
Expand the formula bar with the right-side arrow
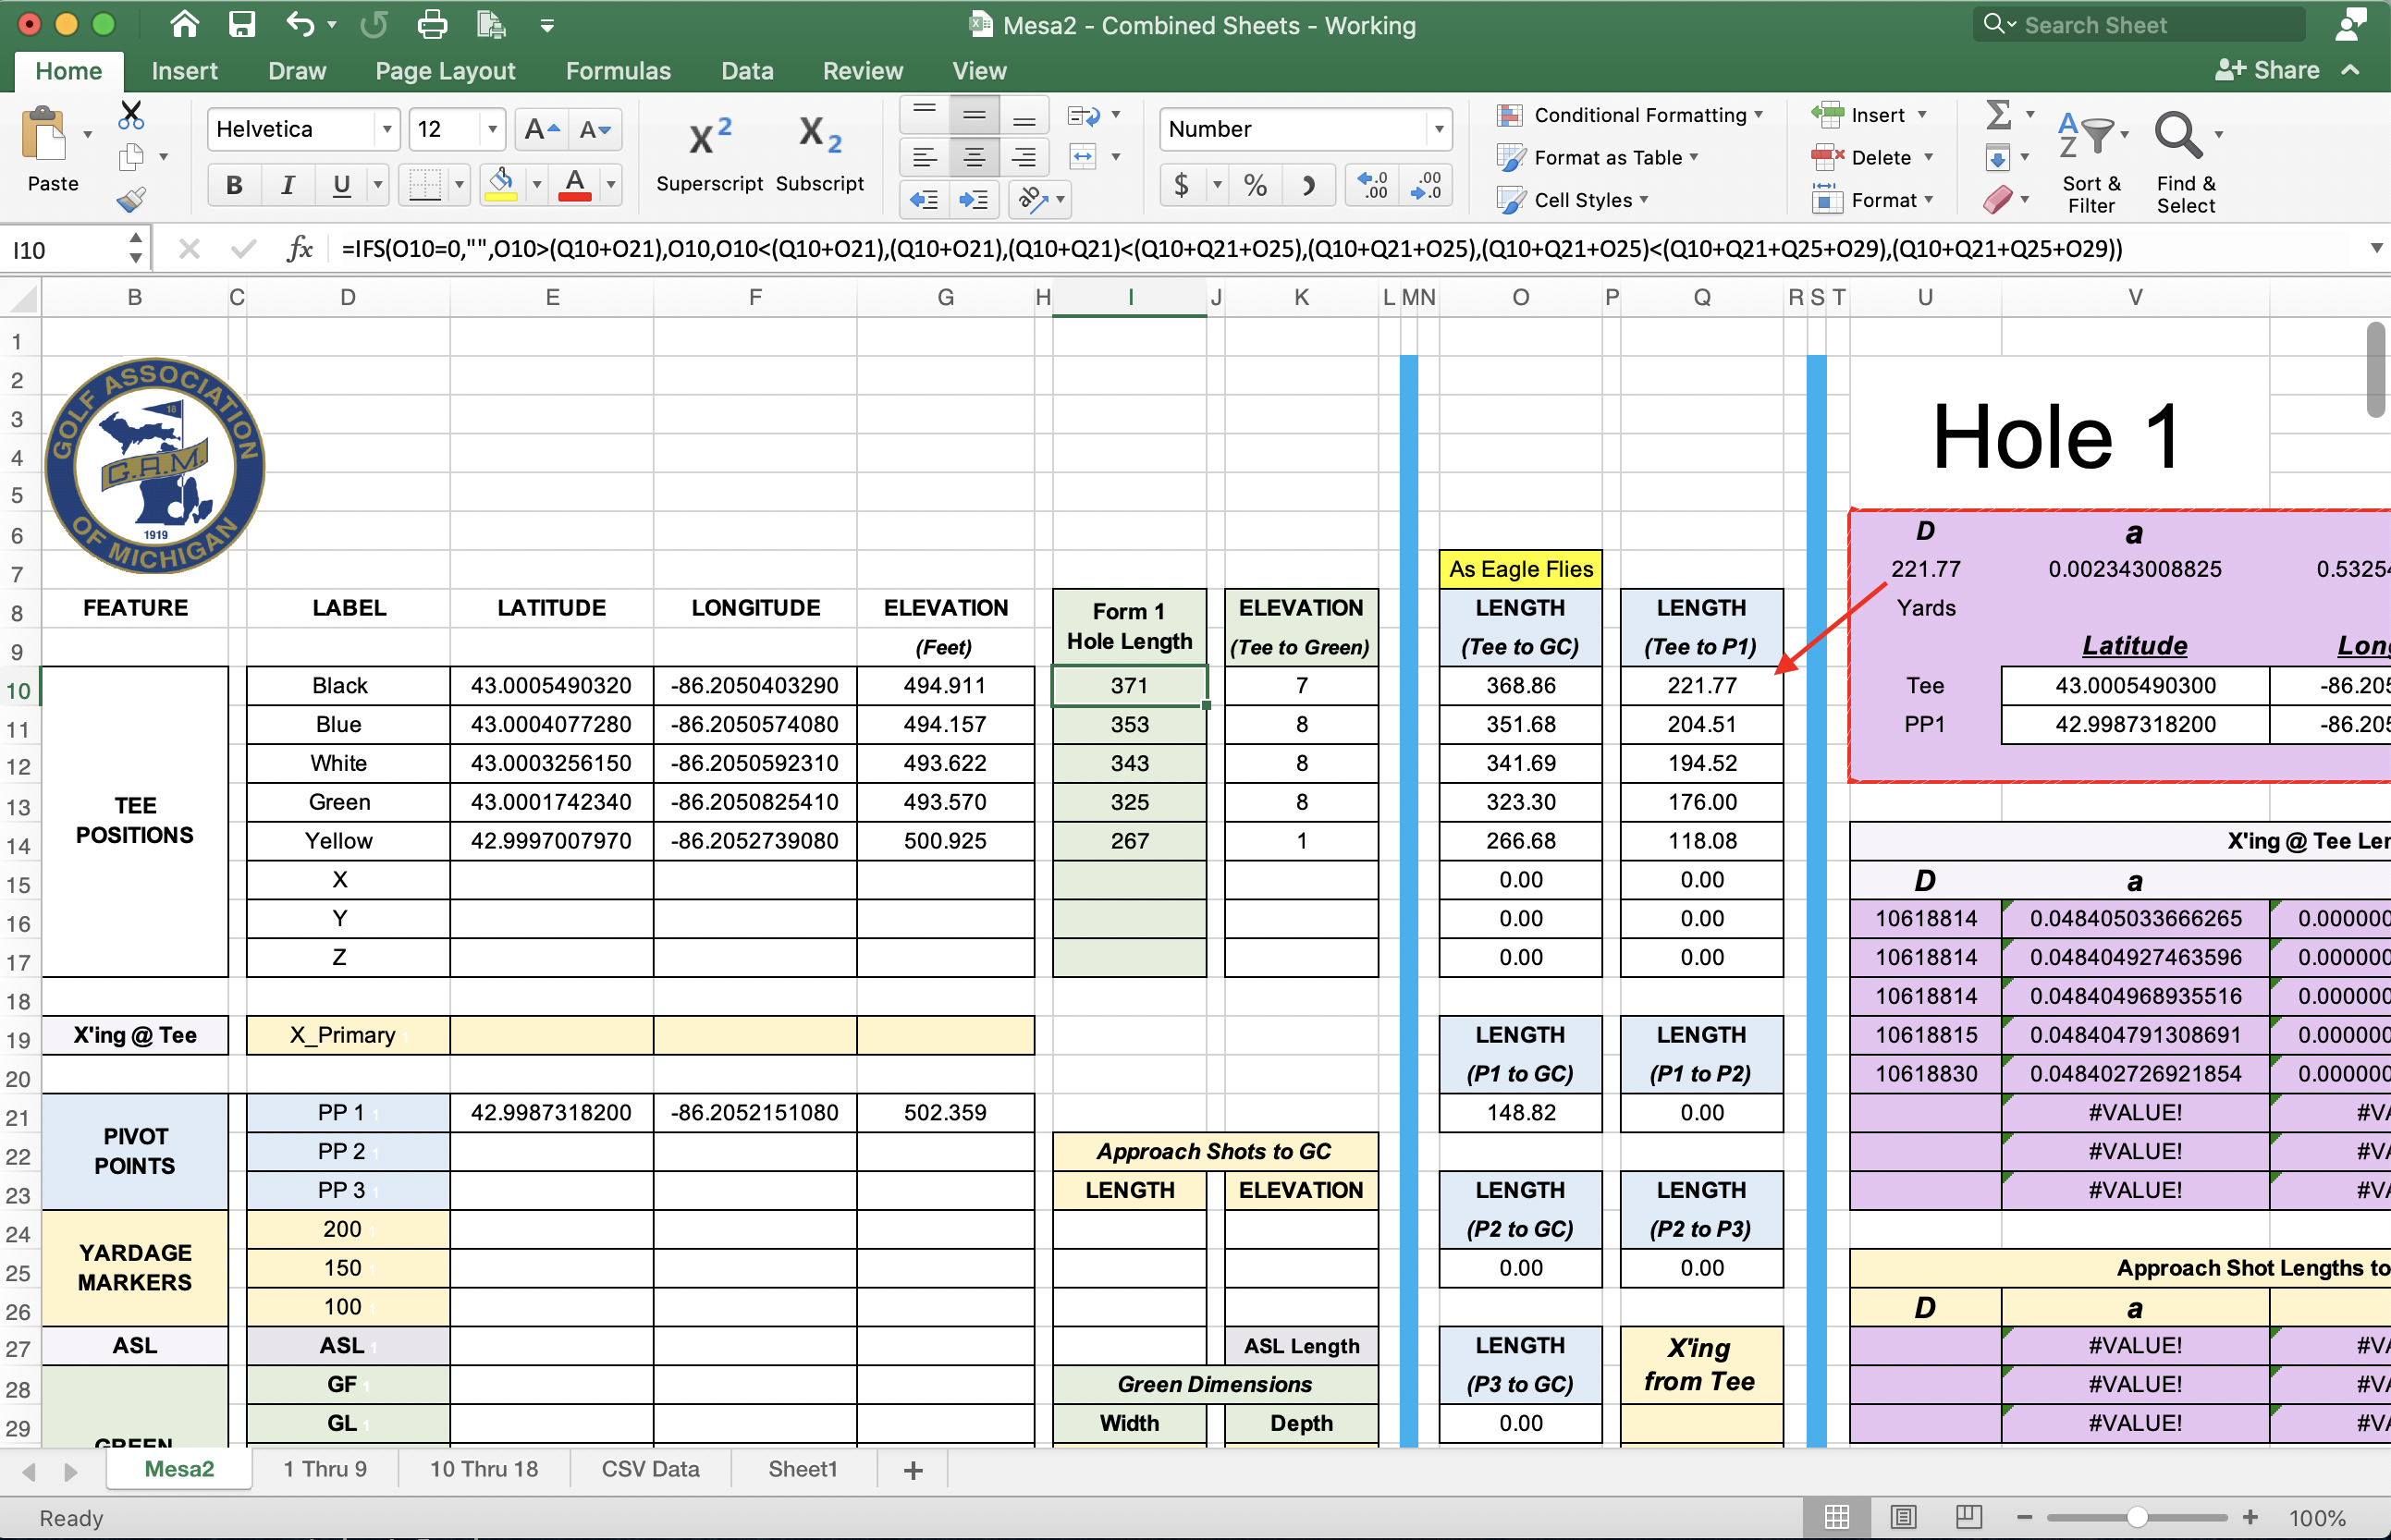[2376, 249]
